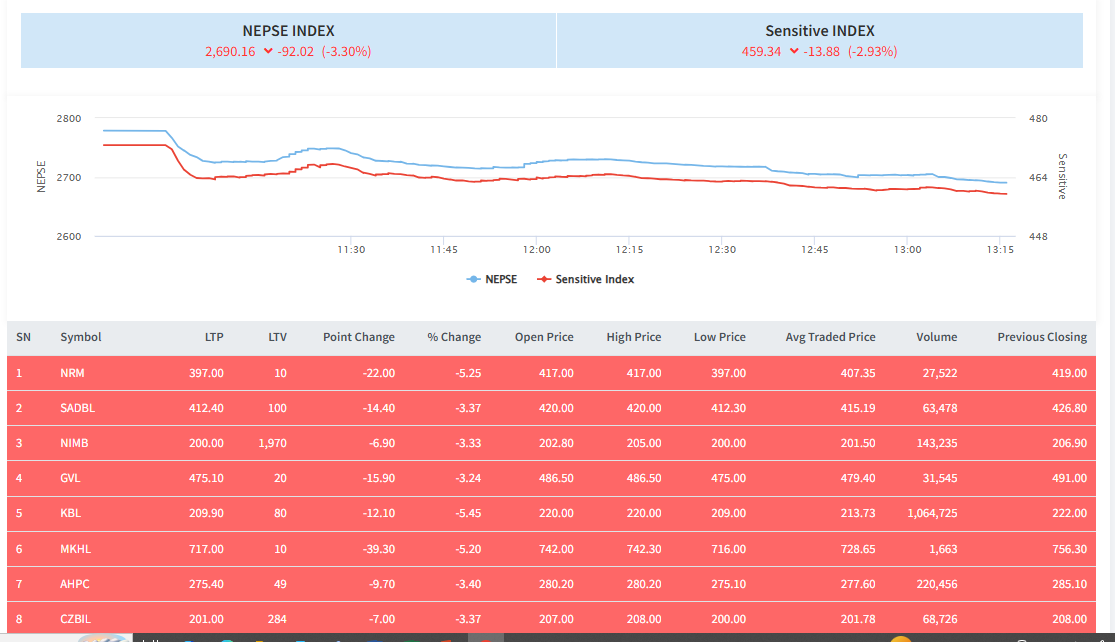This screenshot has width=1115, height=642.
Task: Click the Previous Closing column header
Action: pyautogui.click(x=1041, y=337)
